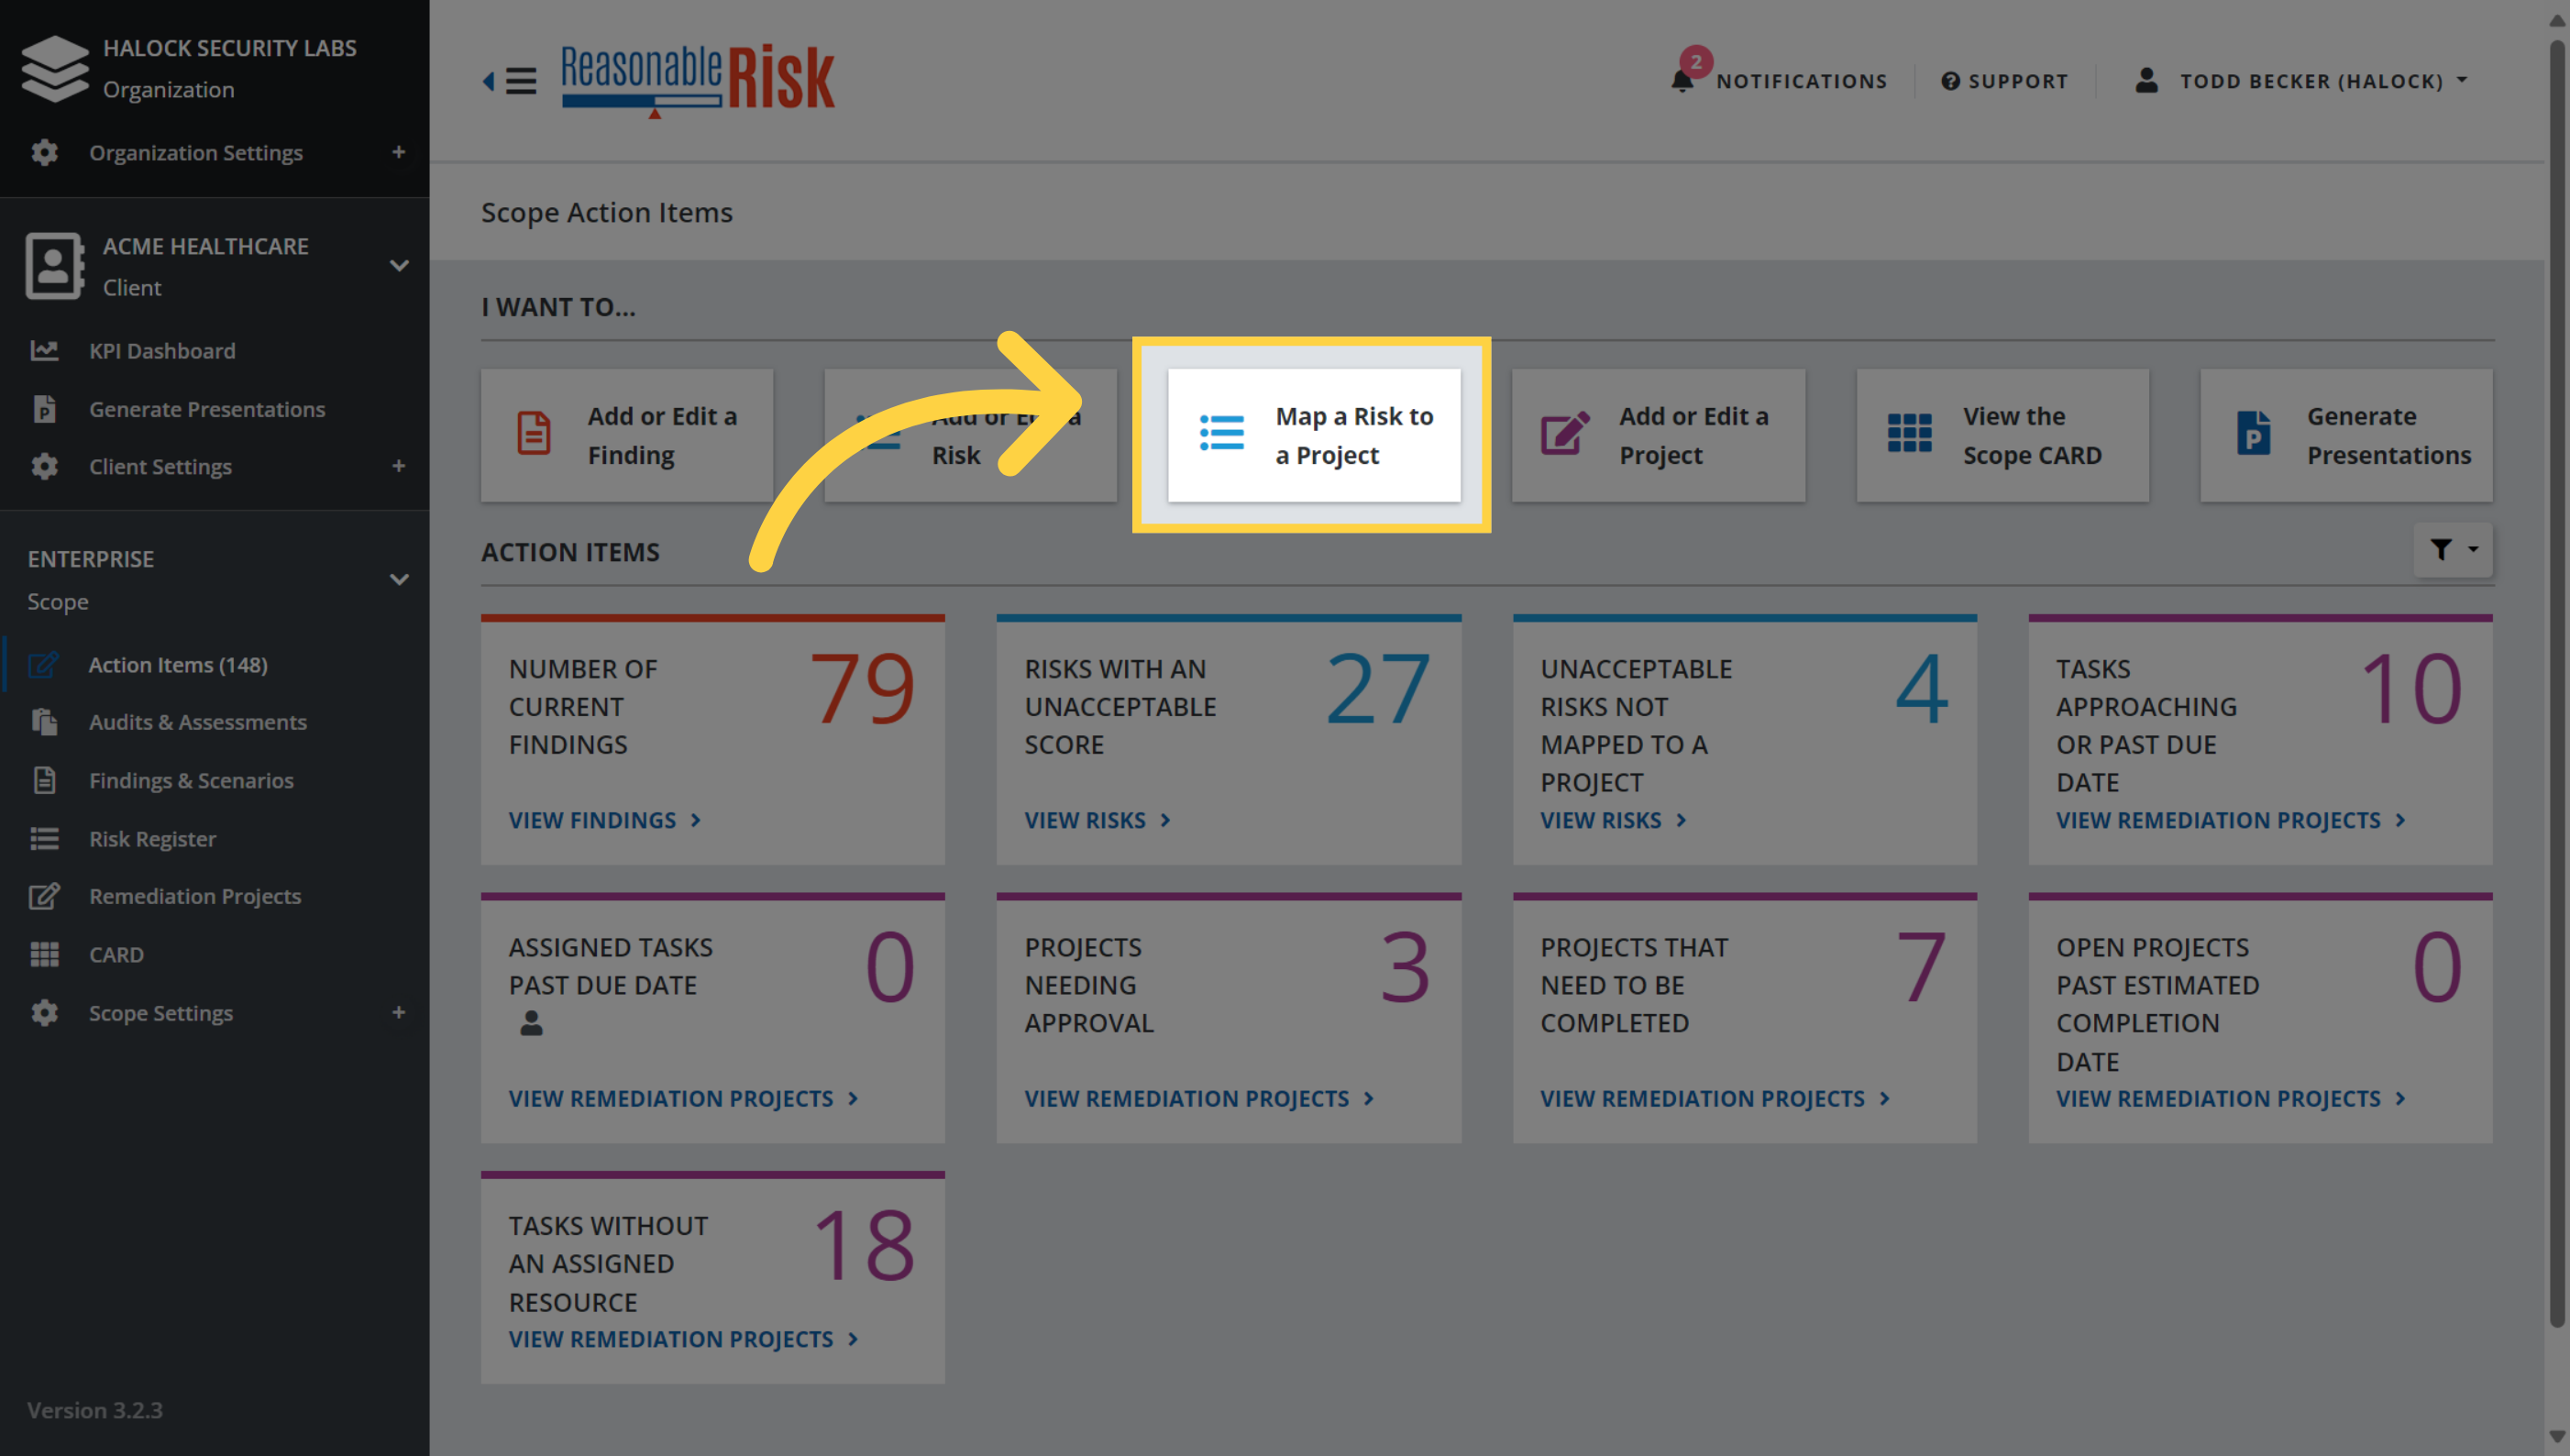The height and width of the screenshot is (1456, 2570).
Task: Open the Notifications link in header
Action: tap(1802, 81)
